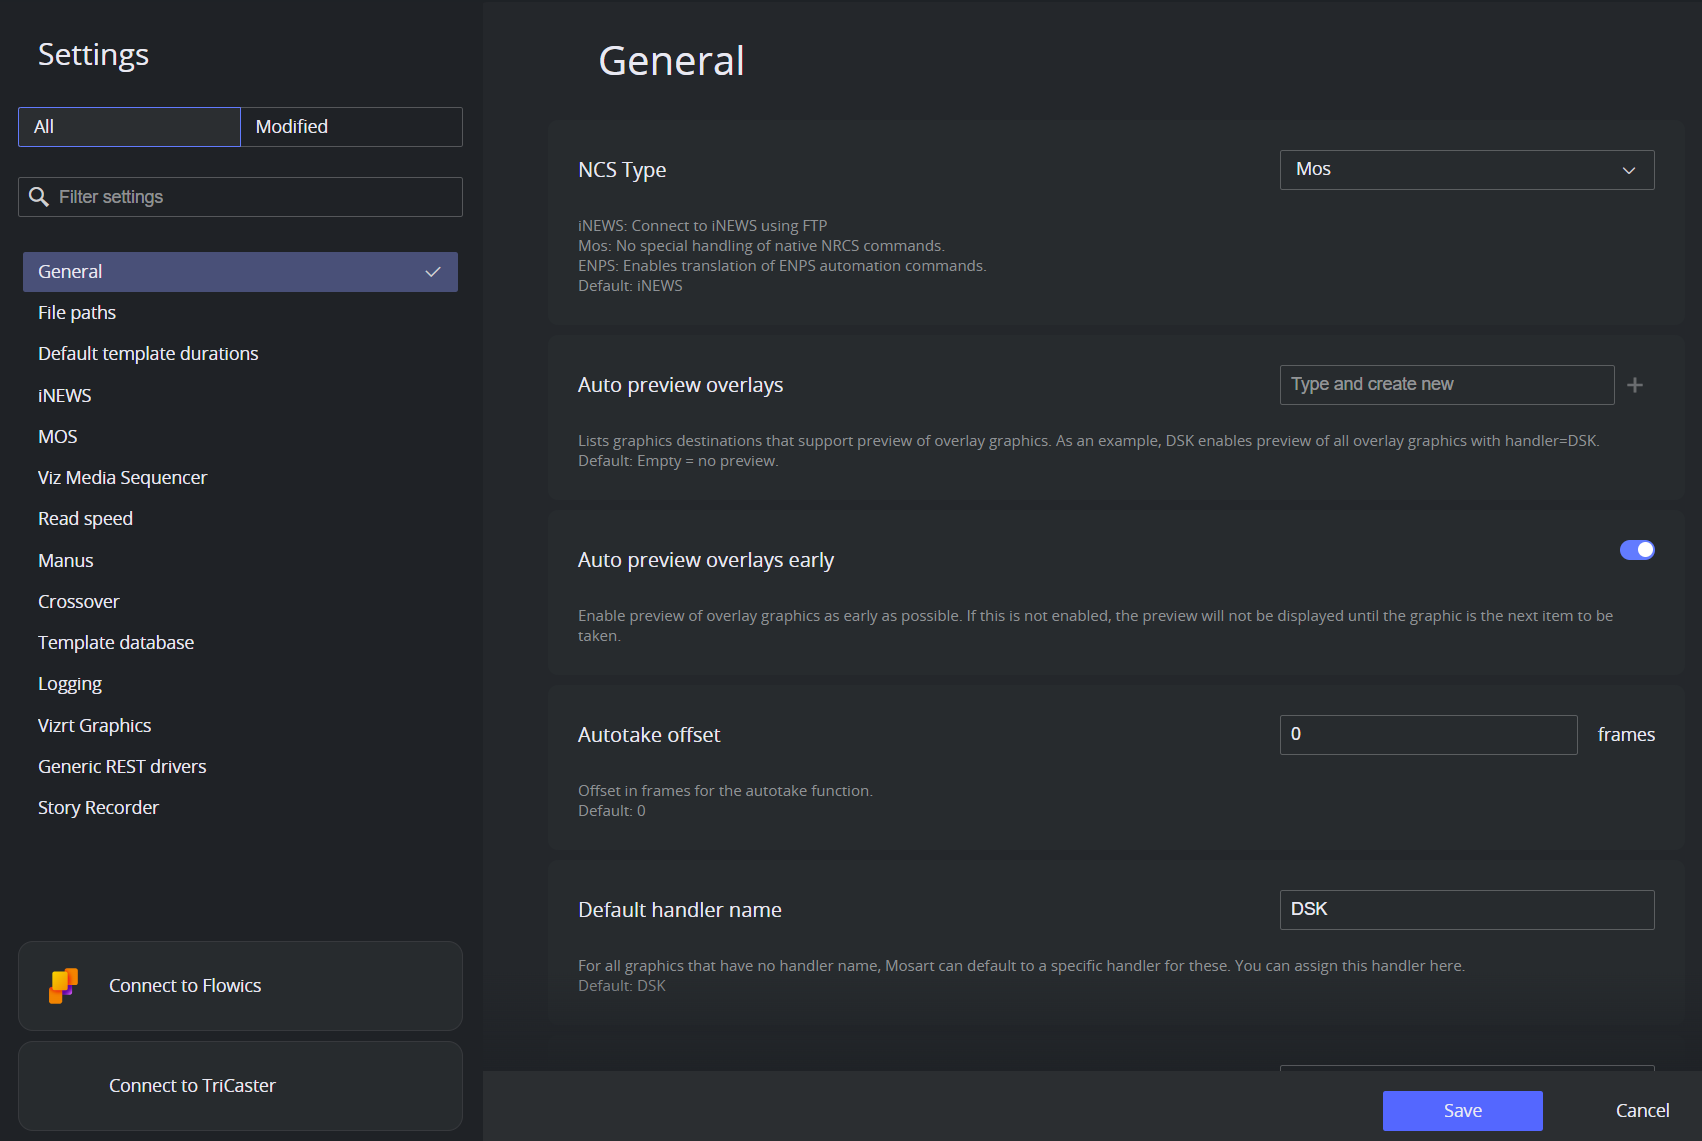The image size is (1702, 1141).
Task: Open the NCS Type dropdown
Action: tap(1466, 170)
